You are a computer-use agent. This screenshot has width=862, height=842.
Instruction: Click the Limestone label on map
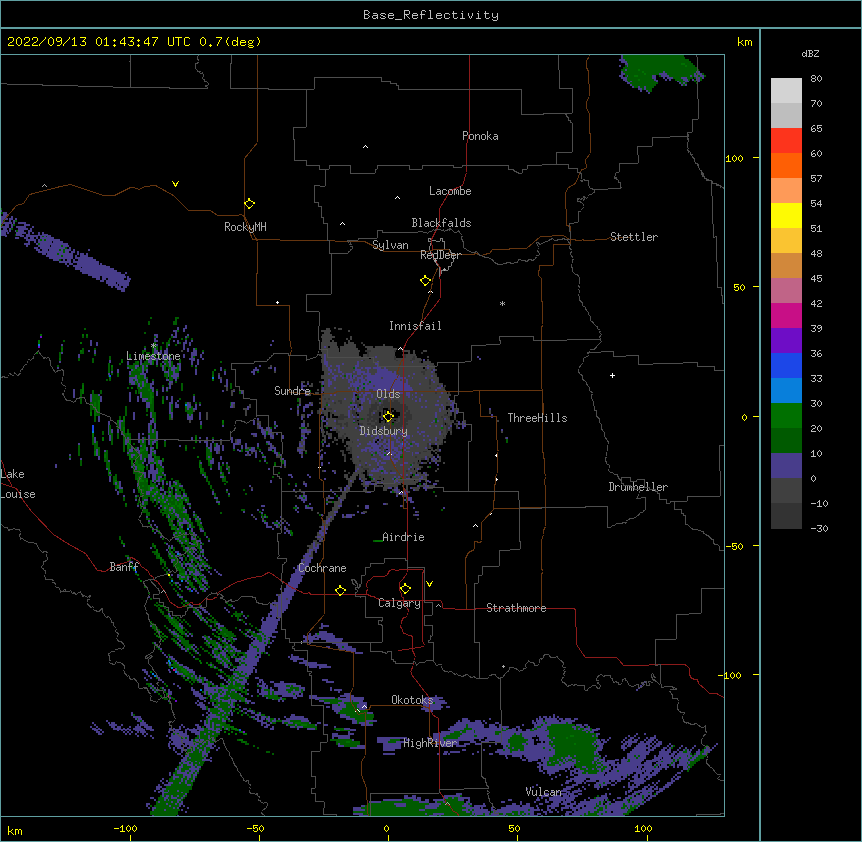click(x=153, y=356)
